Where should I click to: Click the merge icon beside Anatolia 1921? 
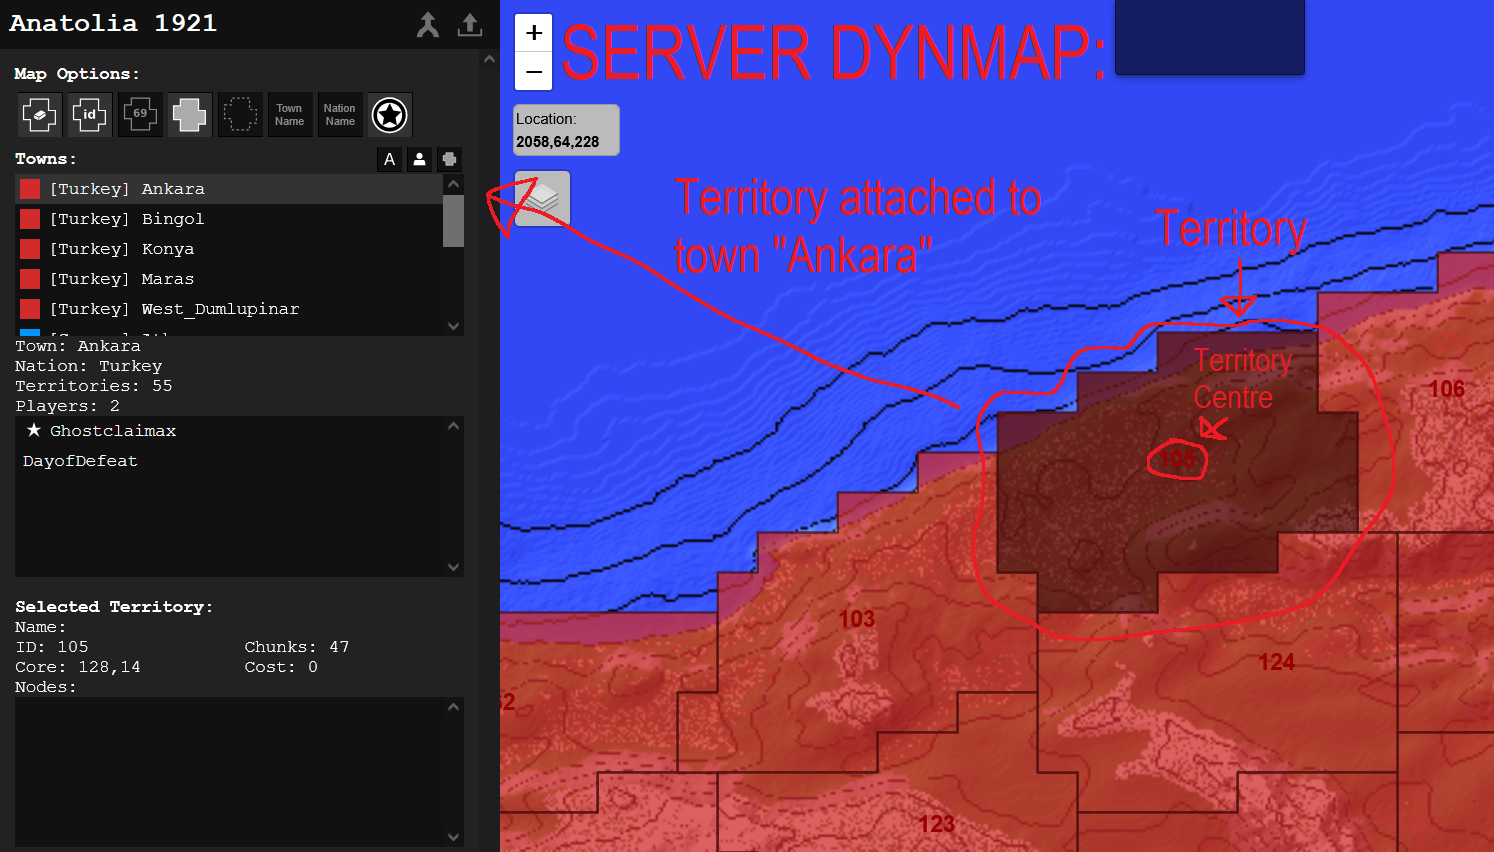click(x=428, y=25)
